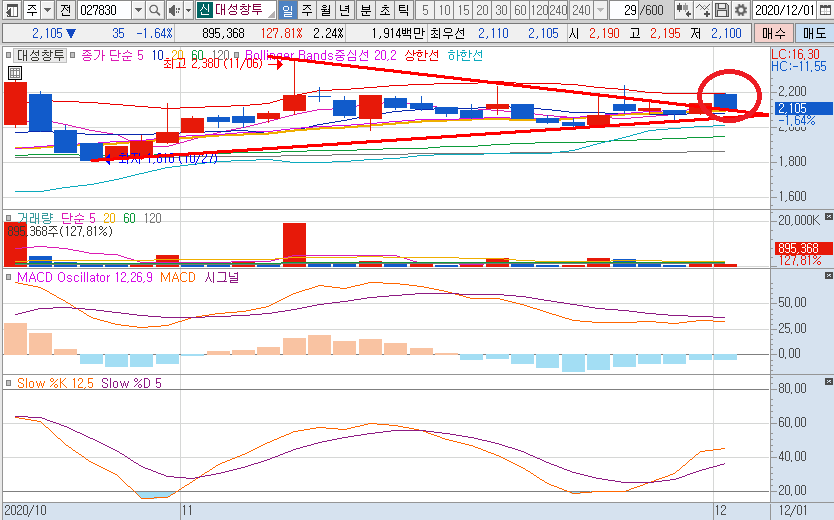The height and width of the screenshot is (520, 834).
Task: Click the add candlestick chart icon
Action: pos(683,10)
